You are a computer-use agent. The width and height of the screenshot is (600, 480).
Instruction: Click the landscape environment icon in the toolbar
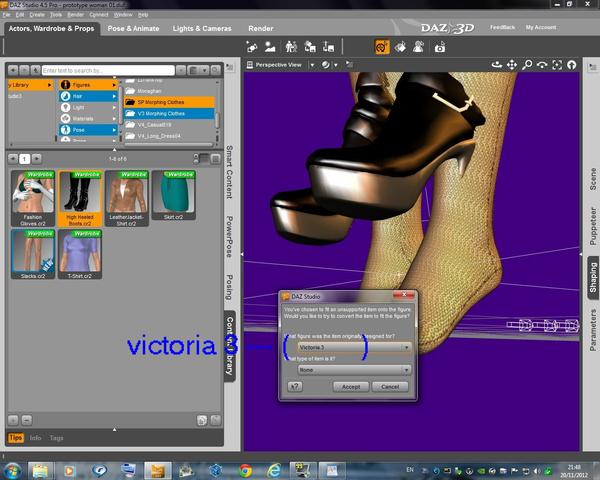tap(270, 47)
